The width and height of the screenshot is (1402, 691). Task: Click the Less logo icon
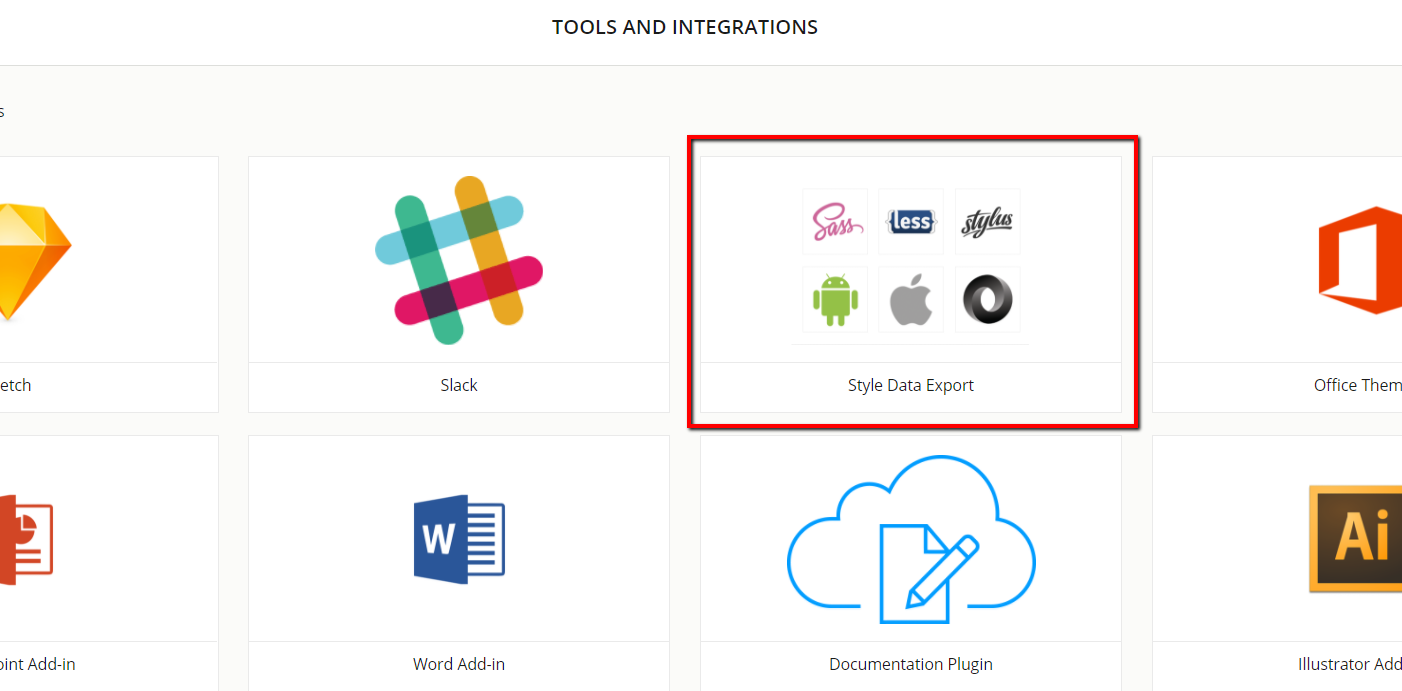click(911, 222)
